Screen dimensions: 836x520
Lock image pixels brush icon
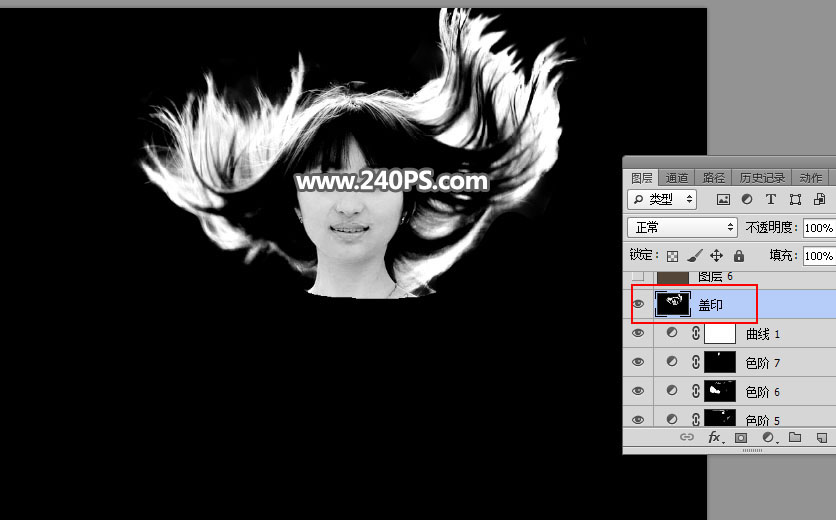[x=695, y=256]
